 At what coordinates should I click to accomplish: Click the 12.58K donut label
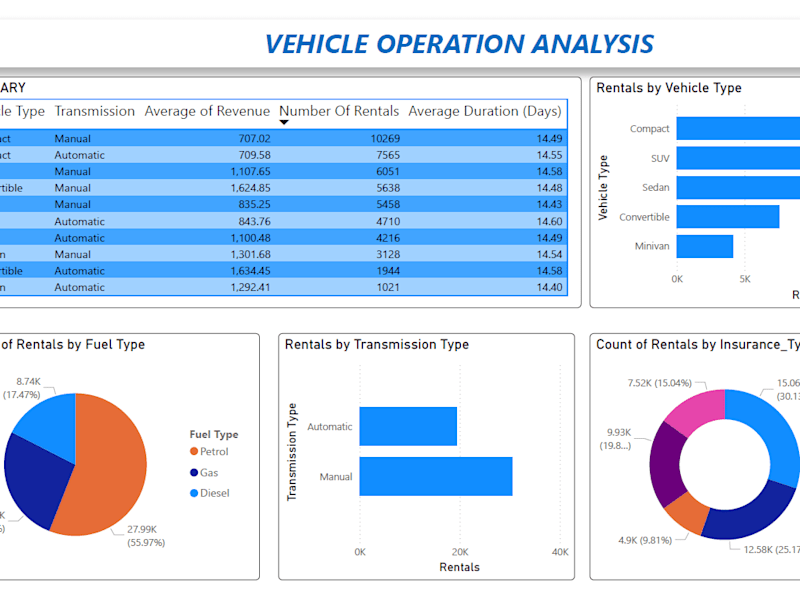point(771,549)
